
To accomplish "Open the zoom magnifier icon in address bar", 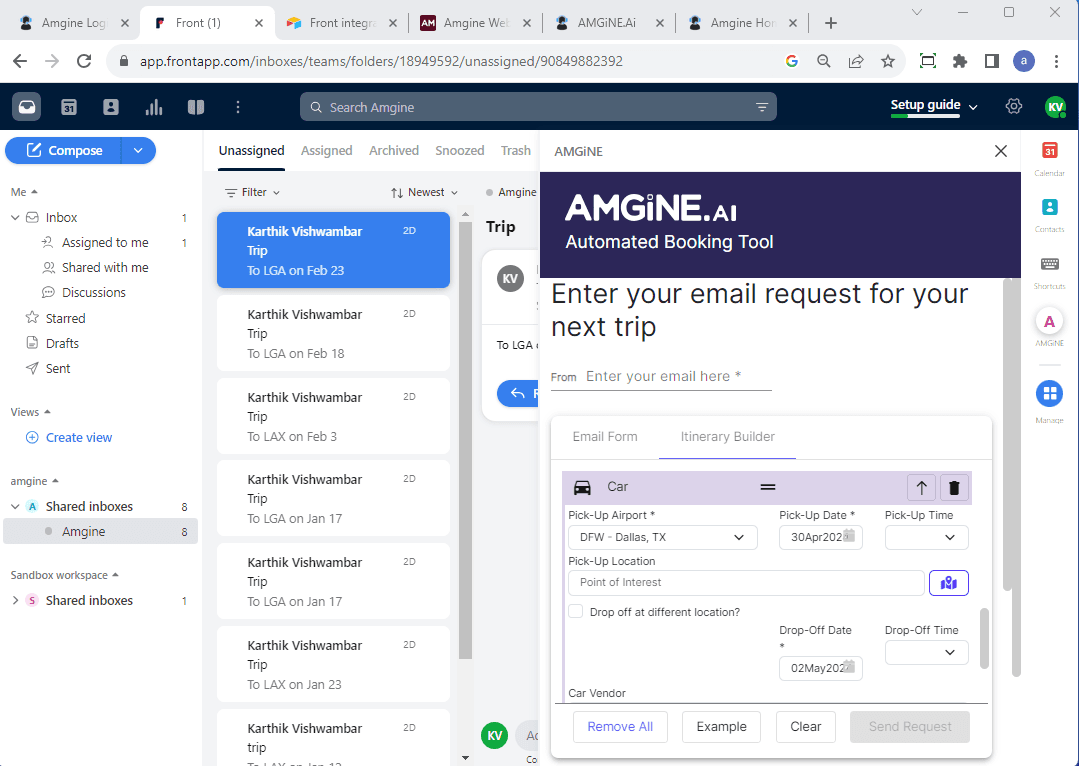I will pos(824,61).
